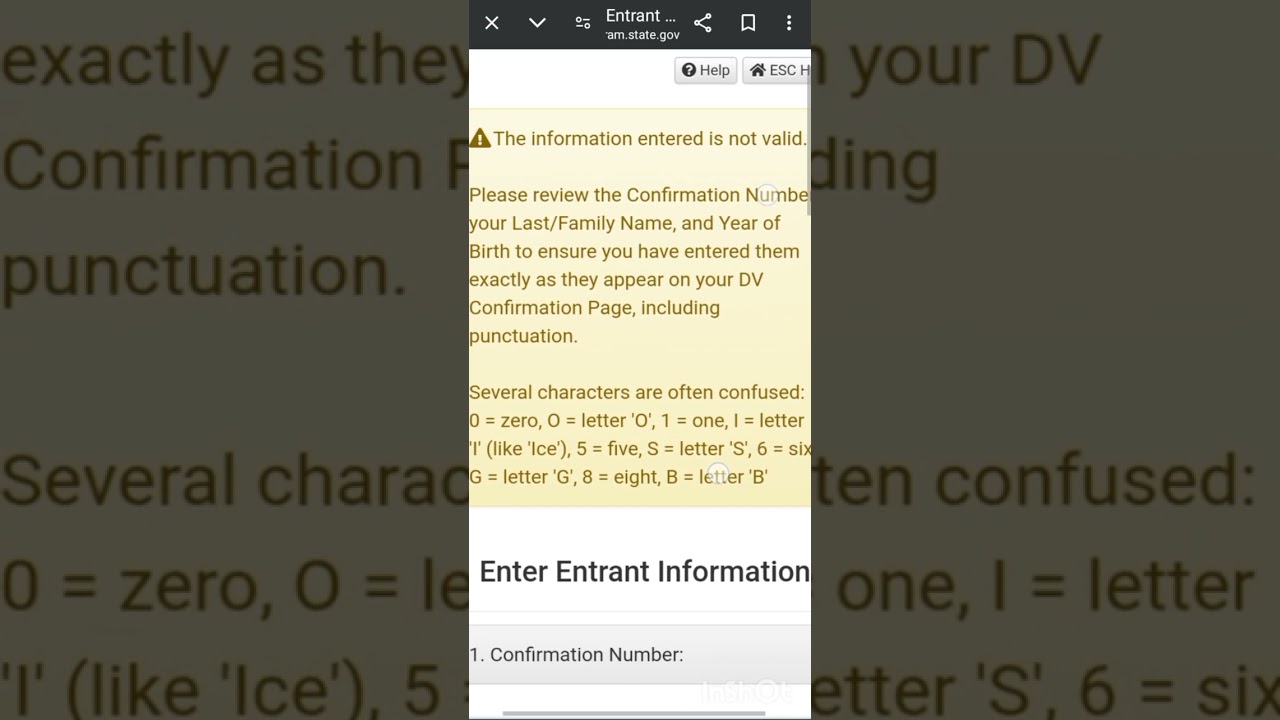Click the page title 'Entrant ...' in toolbar
The image size is (1280, 720).
pyautogui.click(x=641, y=16)
